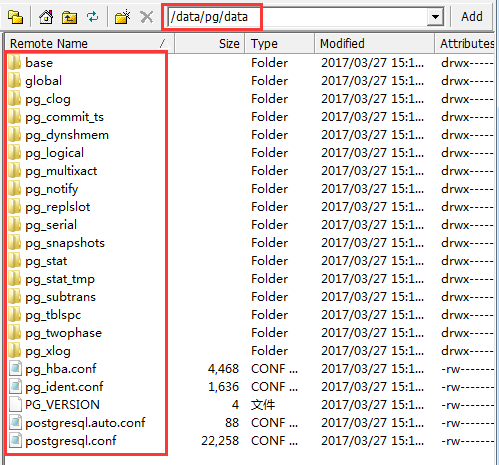Screen dimensions: 499x465
Task: Select the pg_xlog folder icon
Action: (14, 351)
